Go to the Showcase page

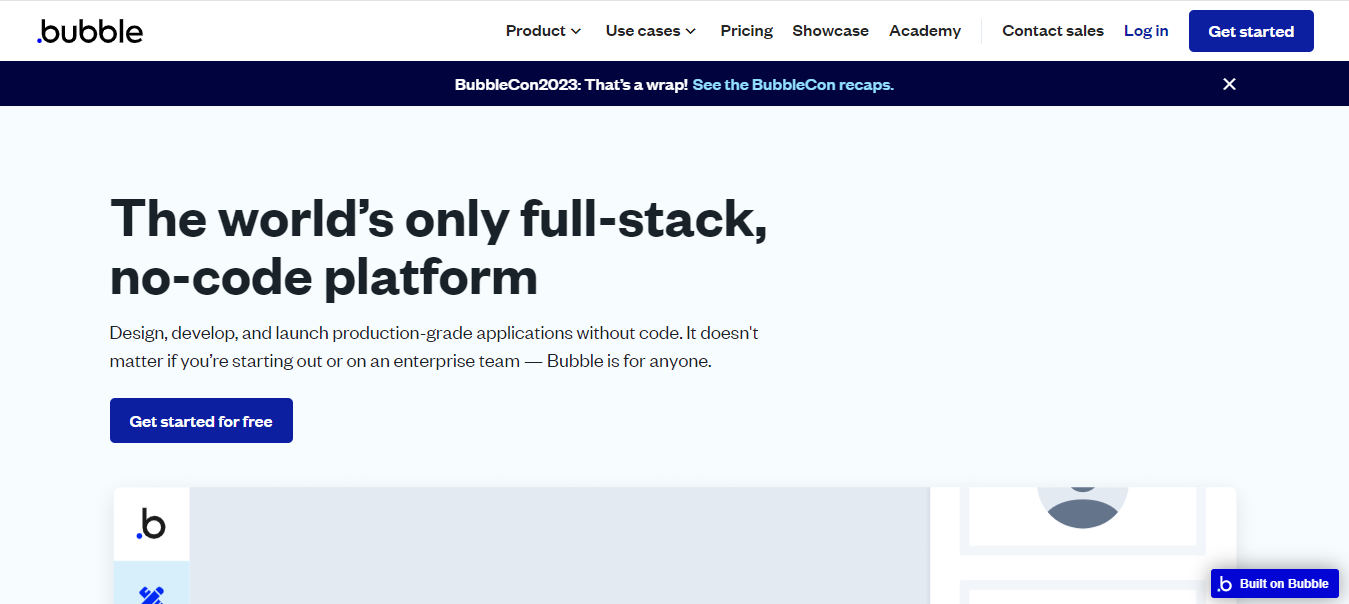pyautogui.click(x=830, y=31)
